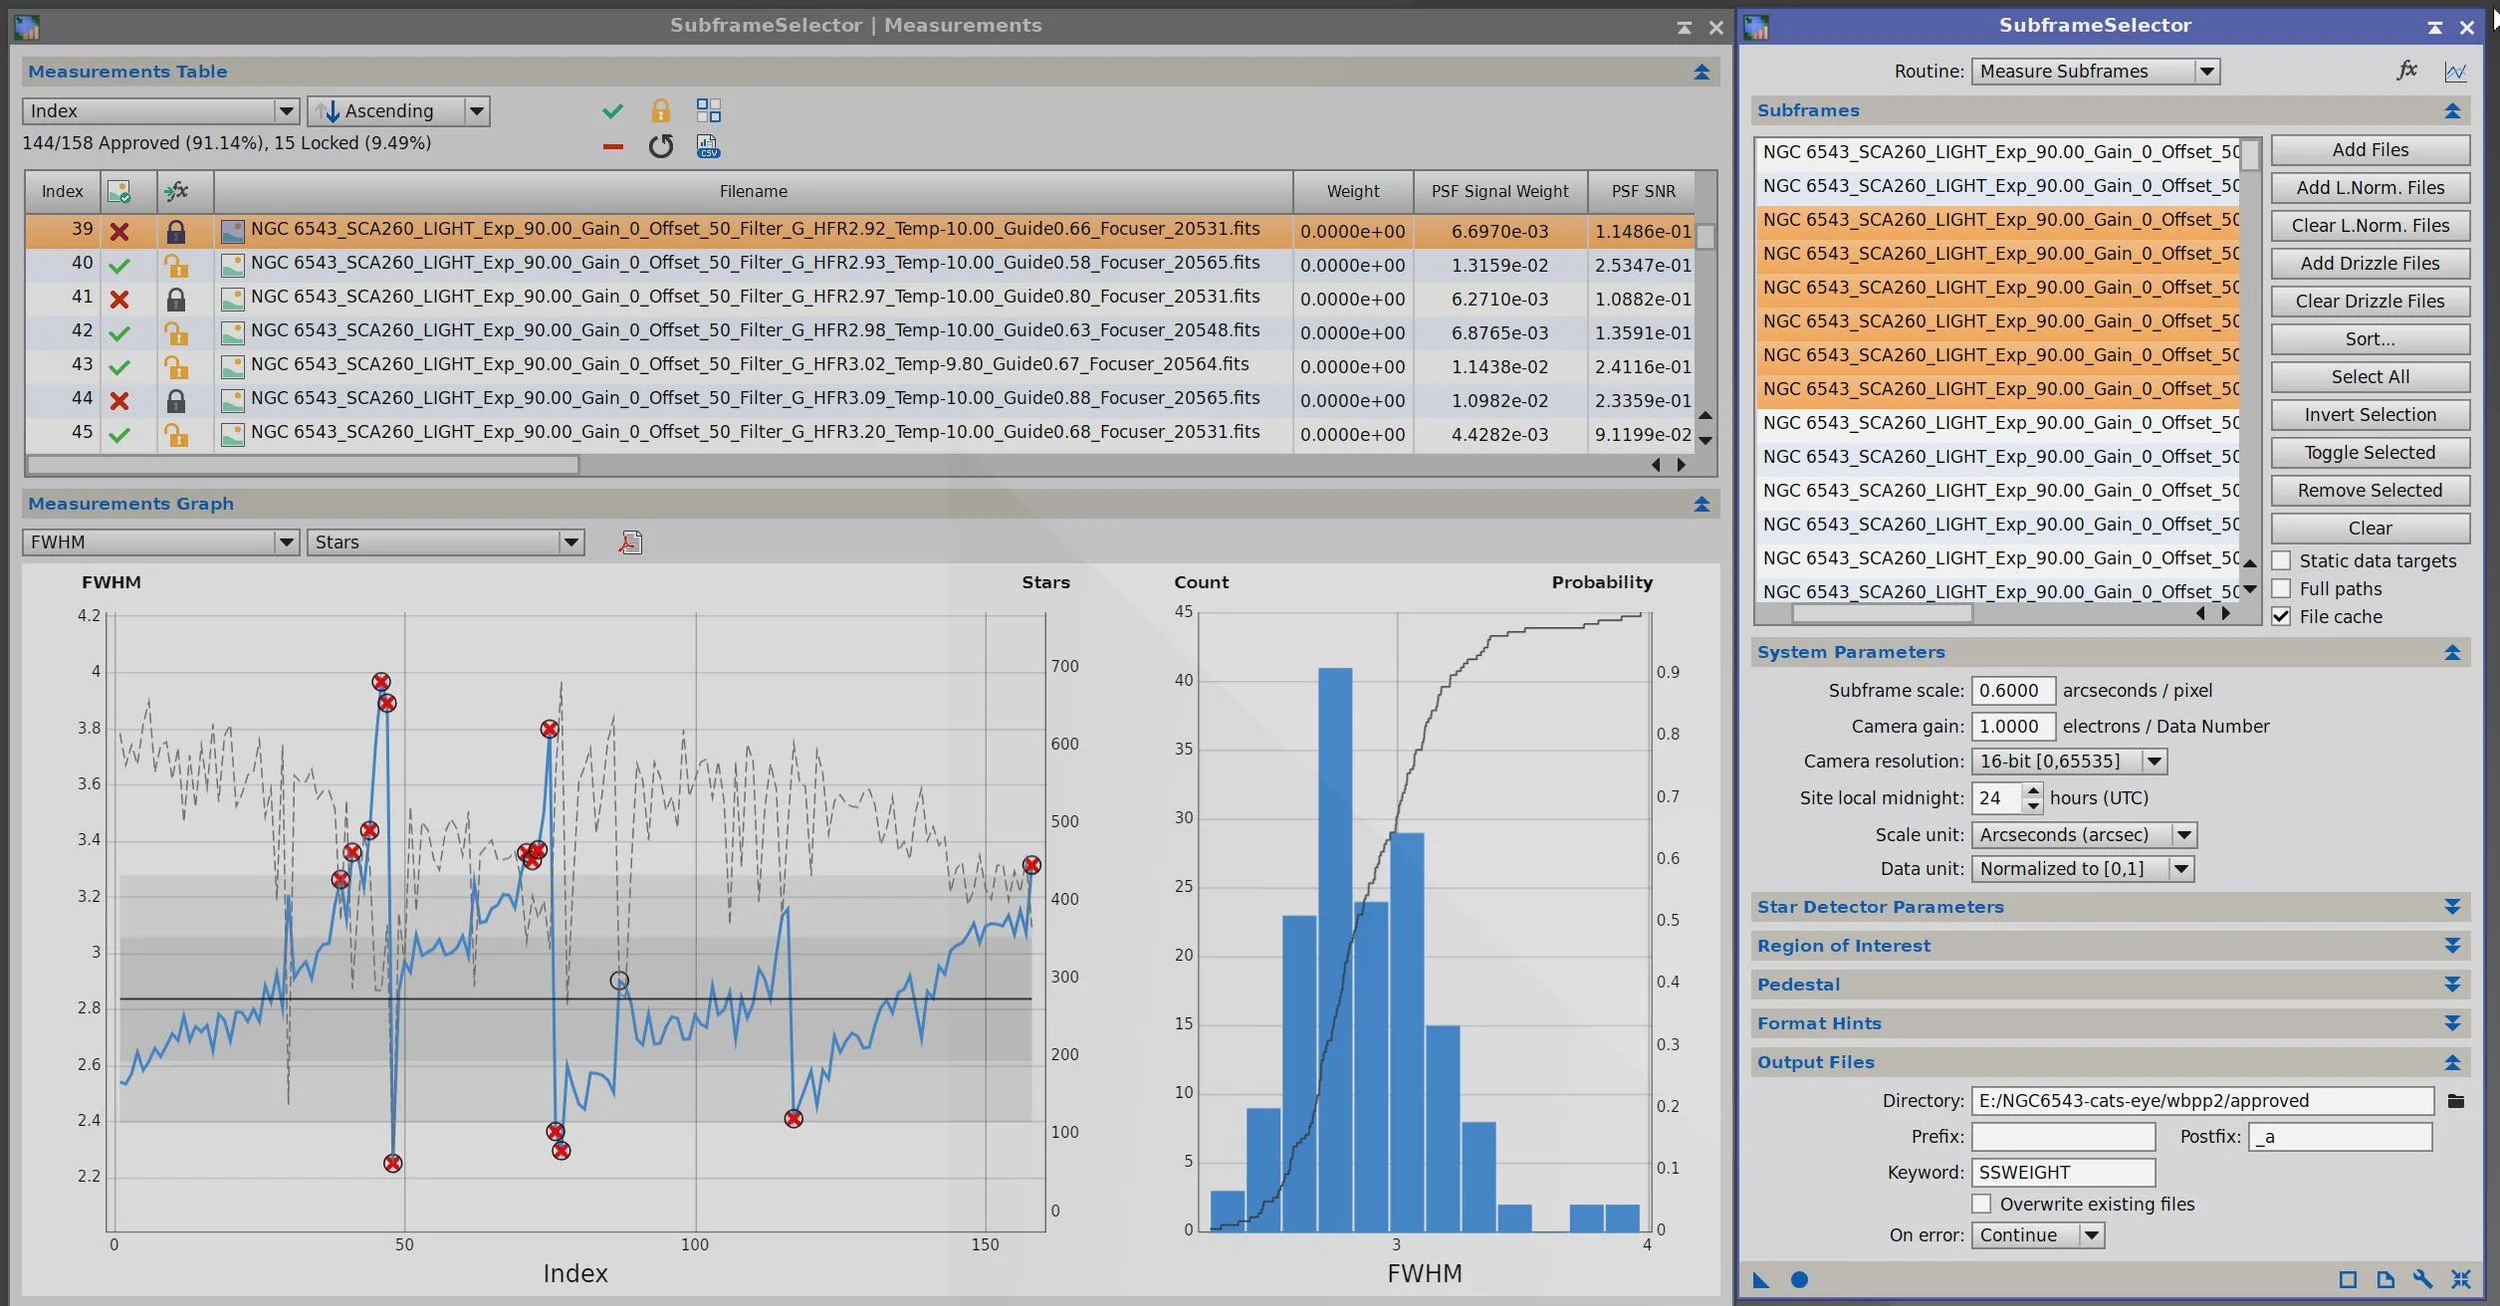Click the green approve checkmark icon
2500x1306 pixels.
click(612, 111)
